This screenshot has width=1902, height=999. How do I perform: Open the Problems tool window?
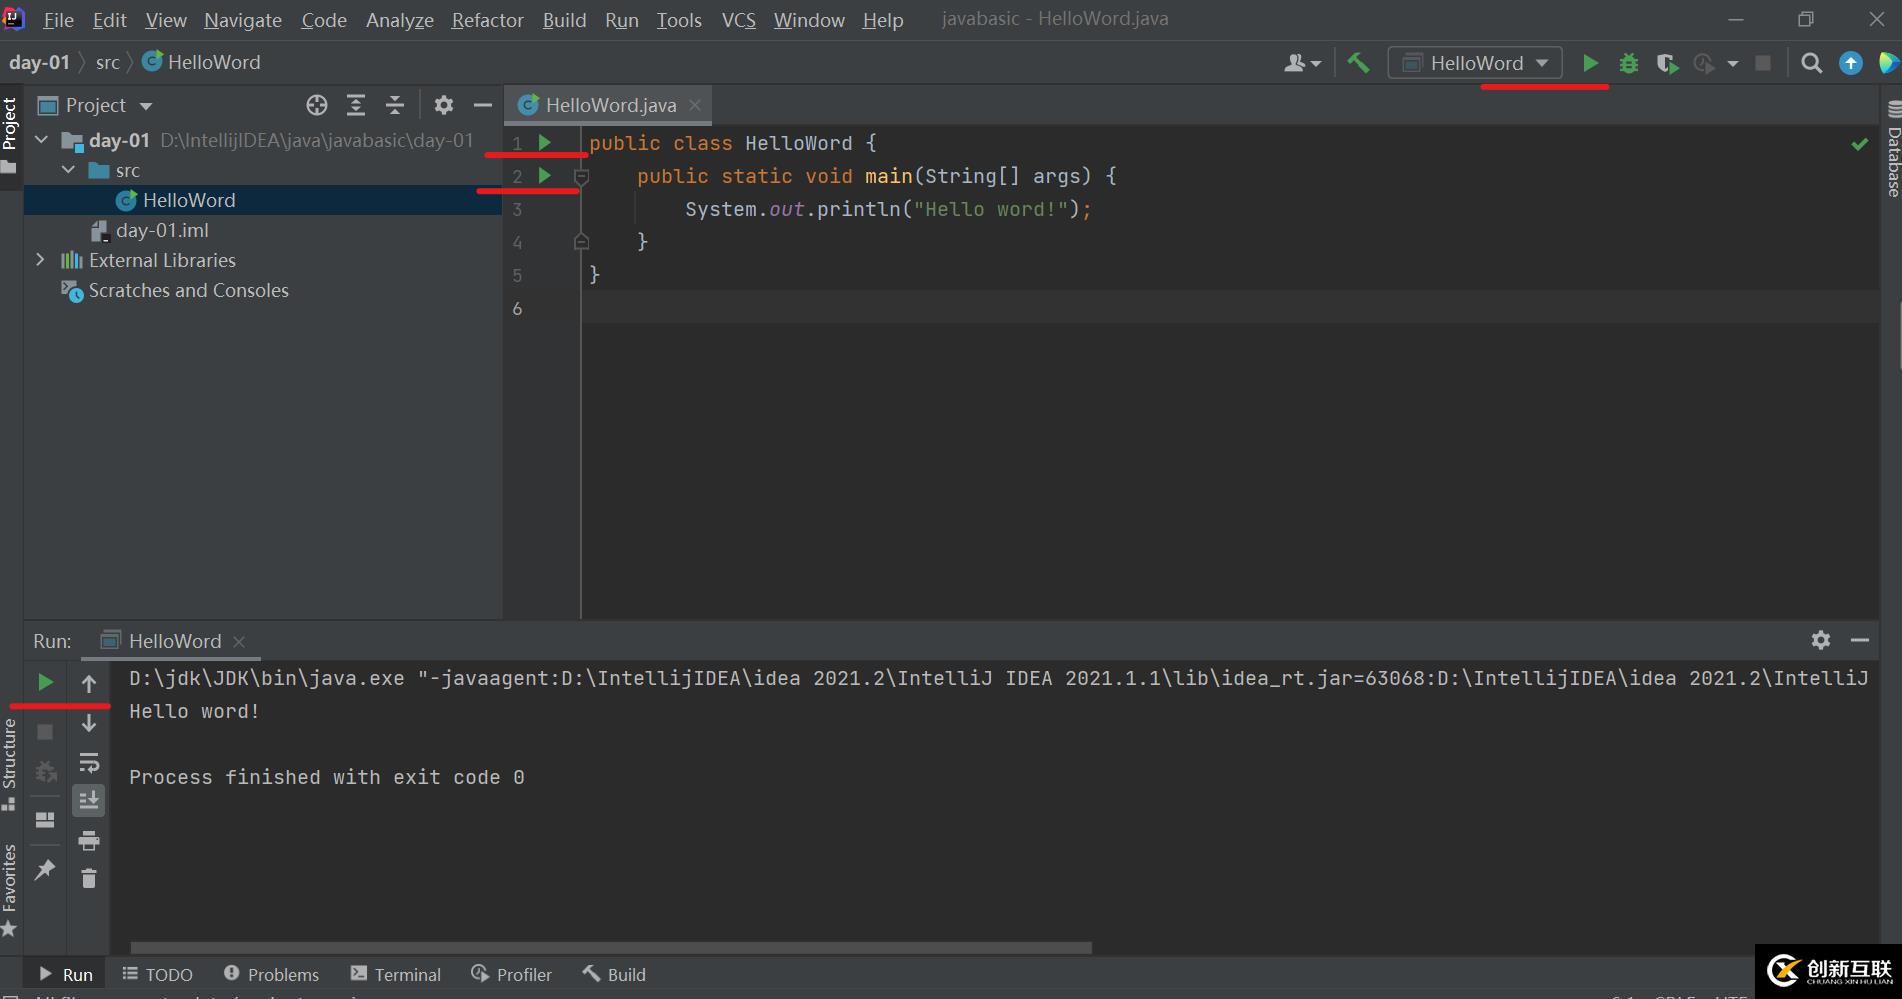271,974
